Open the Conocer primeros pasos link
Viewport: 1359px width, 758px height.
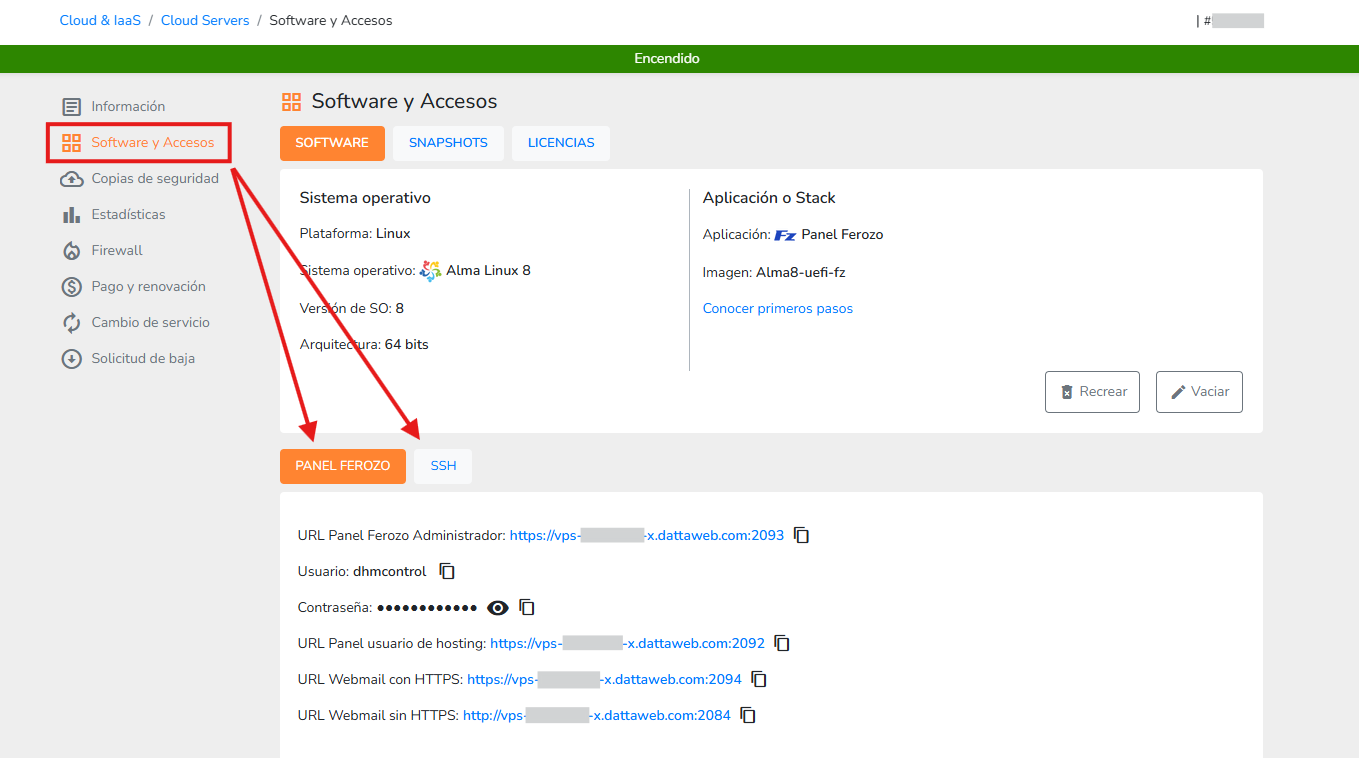point(777,308)
